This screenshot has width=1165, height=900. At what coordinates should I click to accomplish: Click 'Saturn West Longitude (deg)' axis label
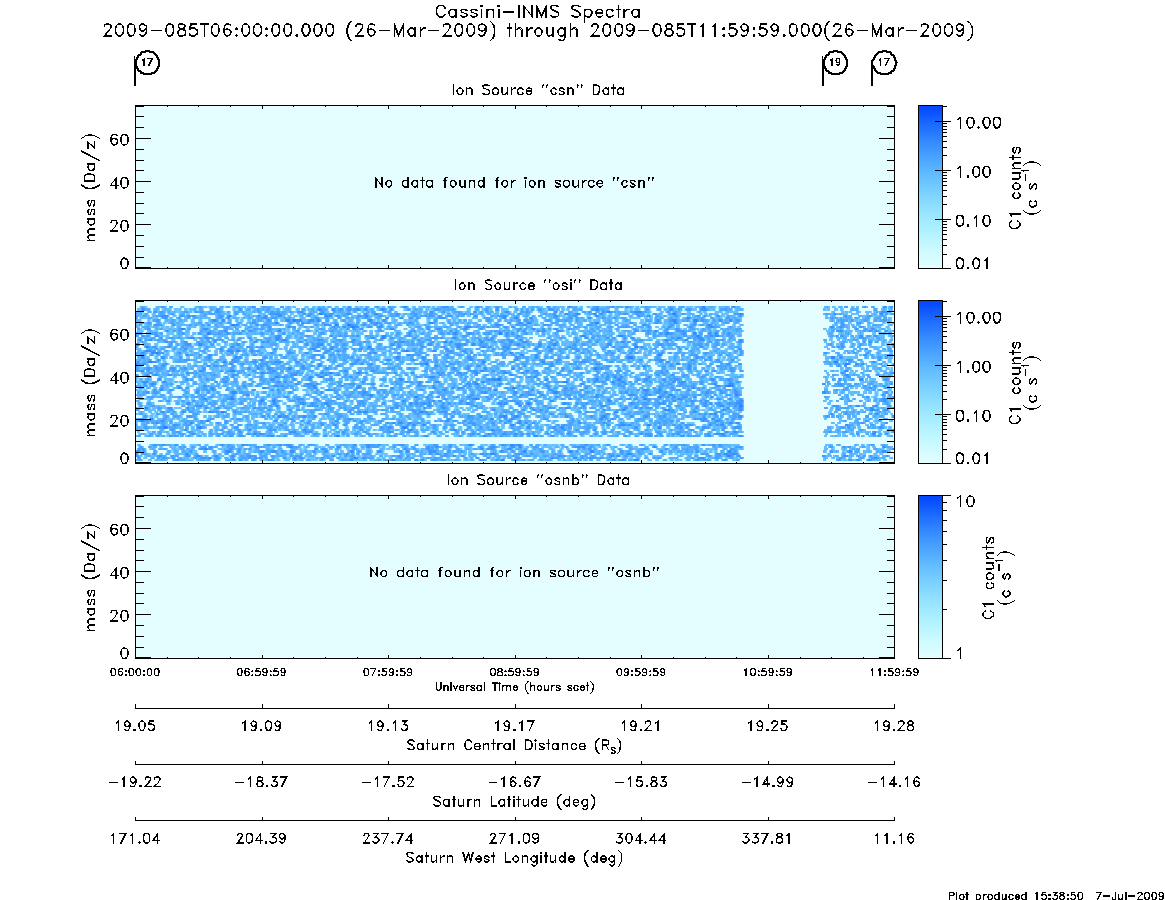(514, 858)
